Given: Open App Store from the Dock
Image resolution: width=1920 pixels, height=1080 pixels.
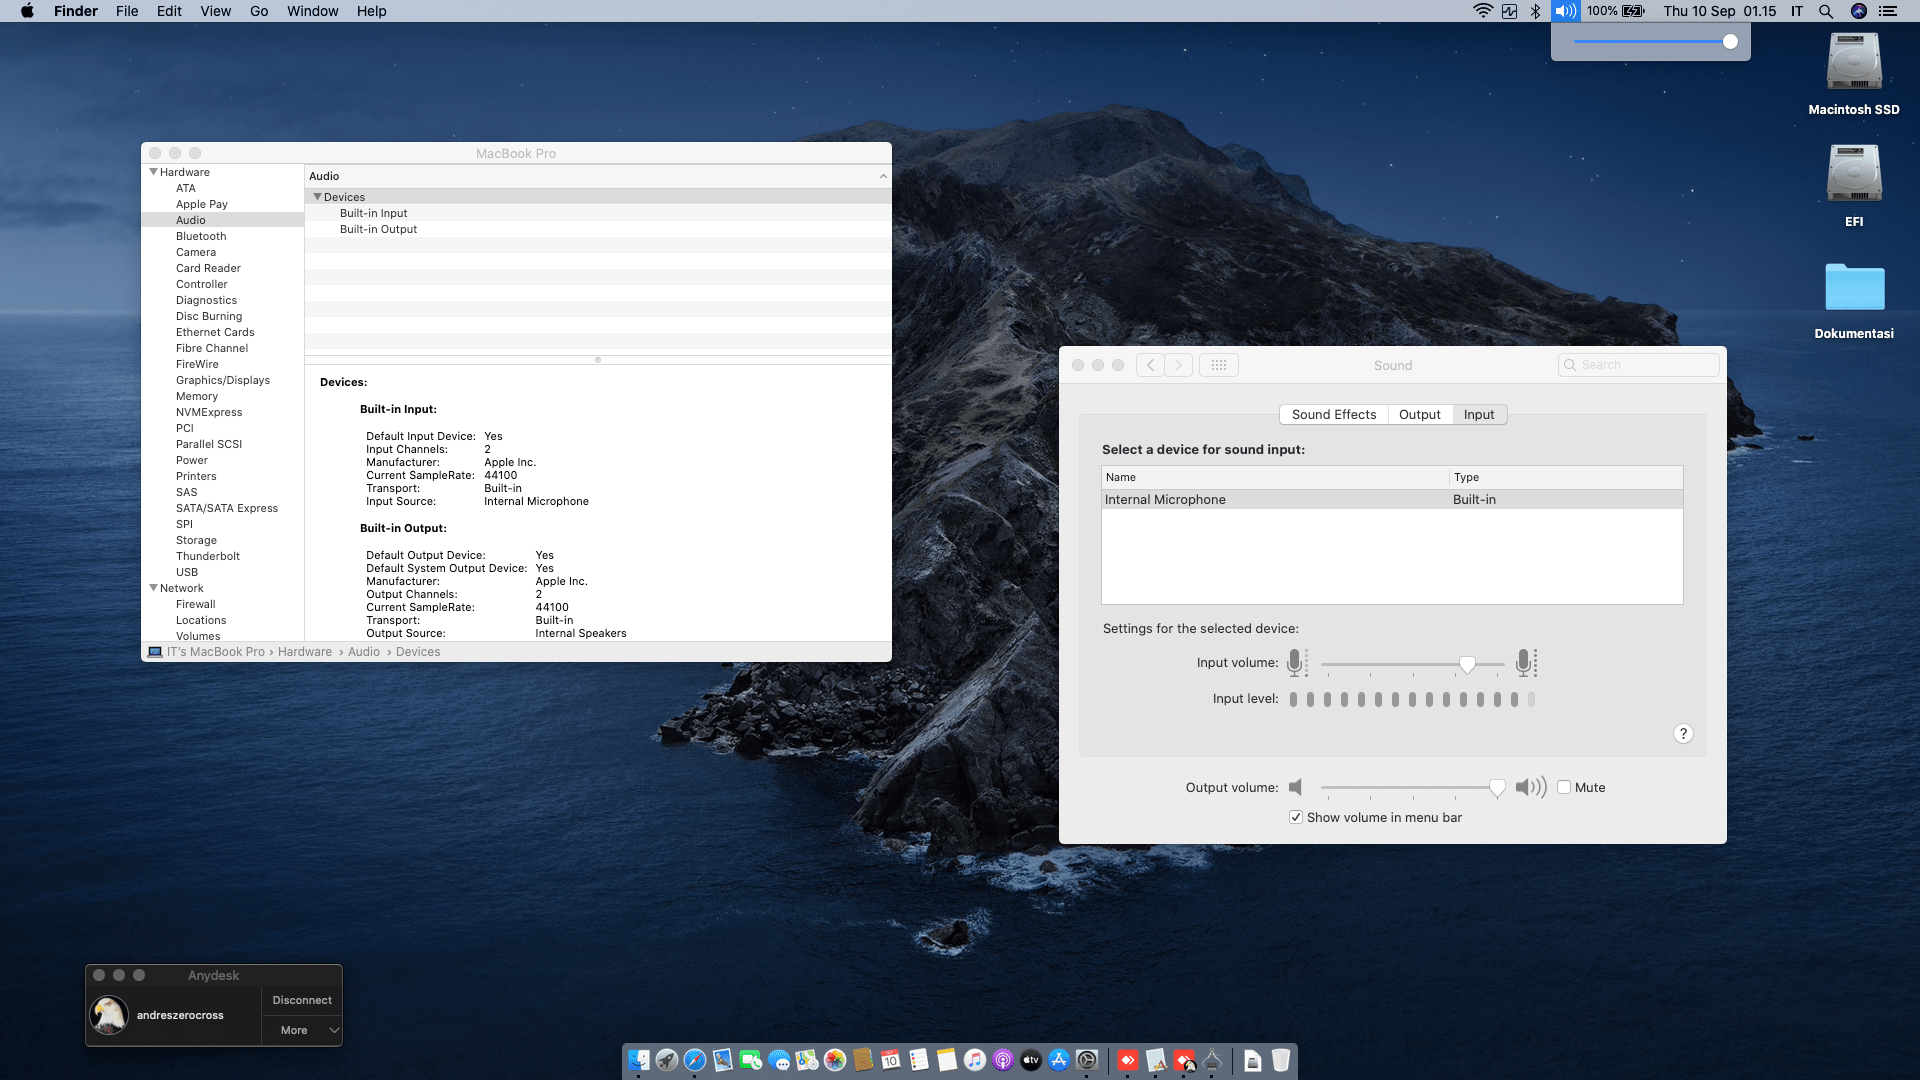Looking at the screenshot, I should pyautogui.click(x=1059, y=1060).
